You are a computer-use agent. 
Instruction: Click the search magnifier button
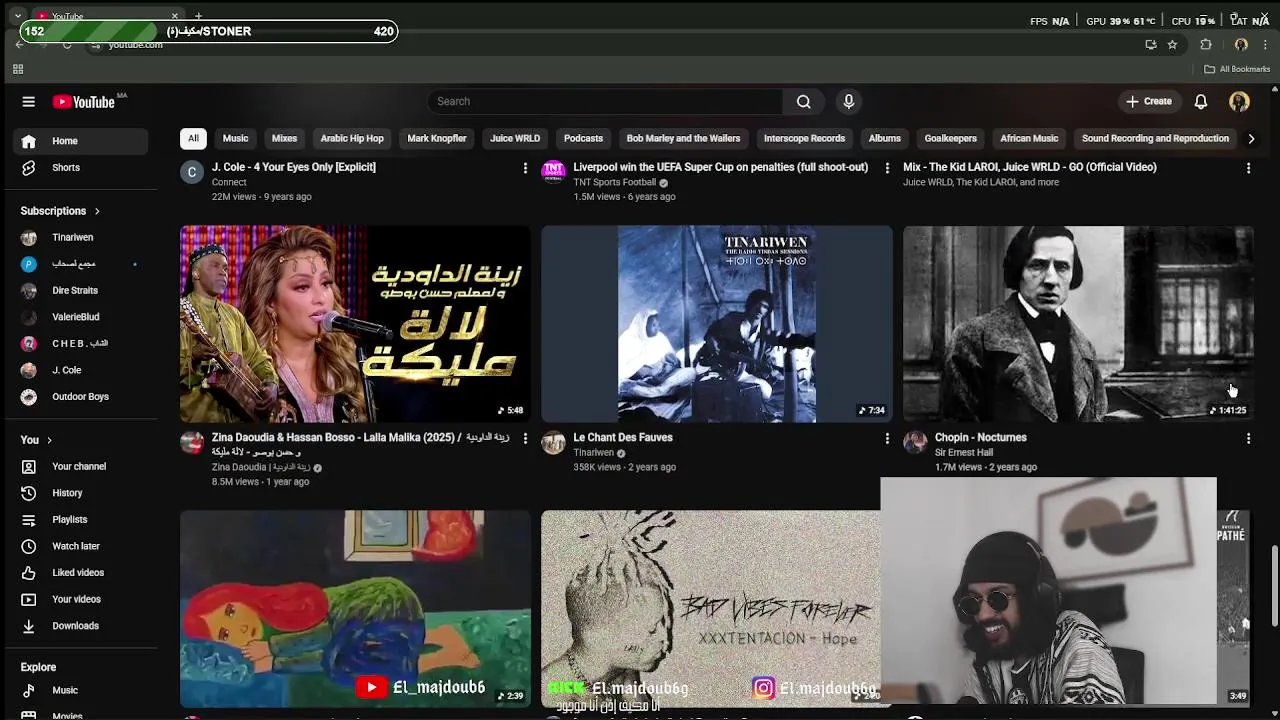[803, 101]
